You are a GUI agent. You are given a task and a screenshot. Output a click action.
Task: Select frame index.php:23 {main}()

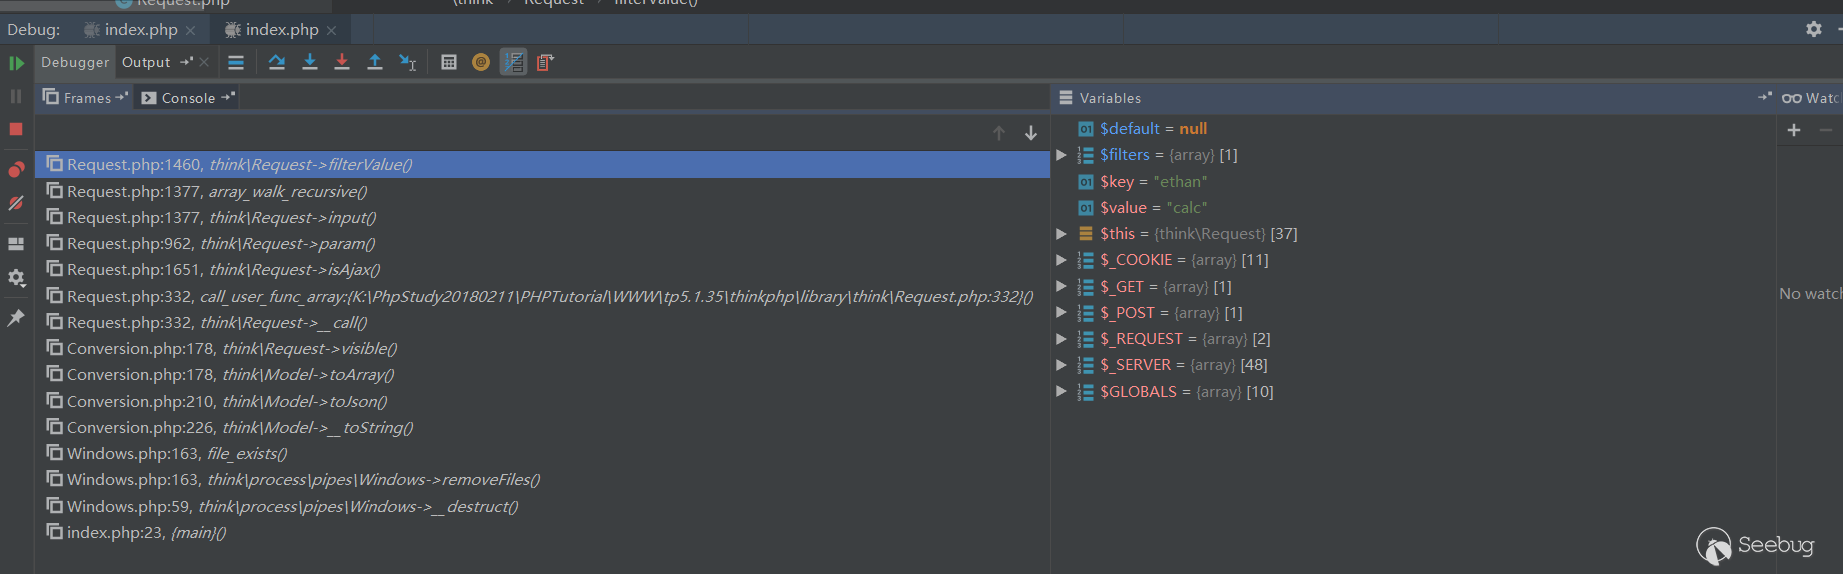pos(542,532)
